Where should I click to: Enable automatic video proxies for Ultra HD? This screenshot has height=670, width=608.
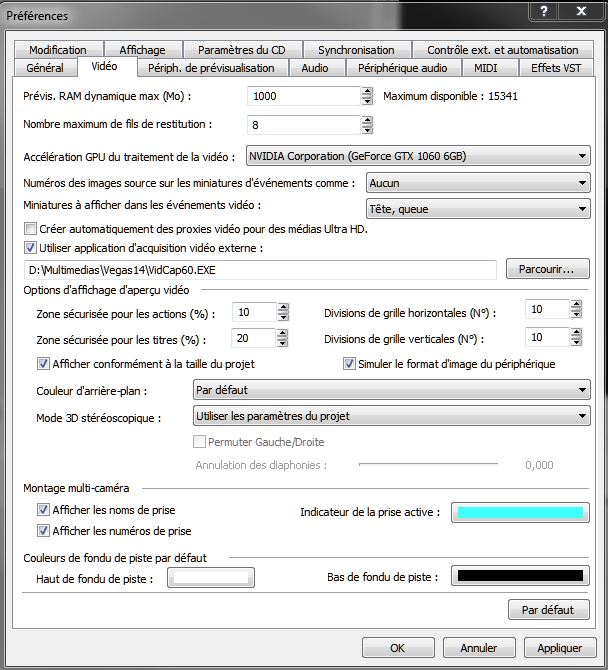click(x=30, y=229)
